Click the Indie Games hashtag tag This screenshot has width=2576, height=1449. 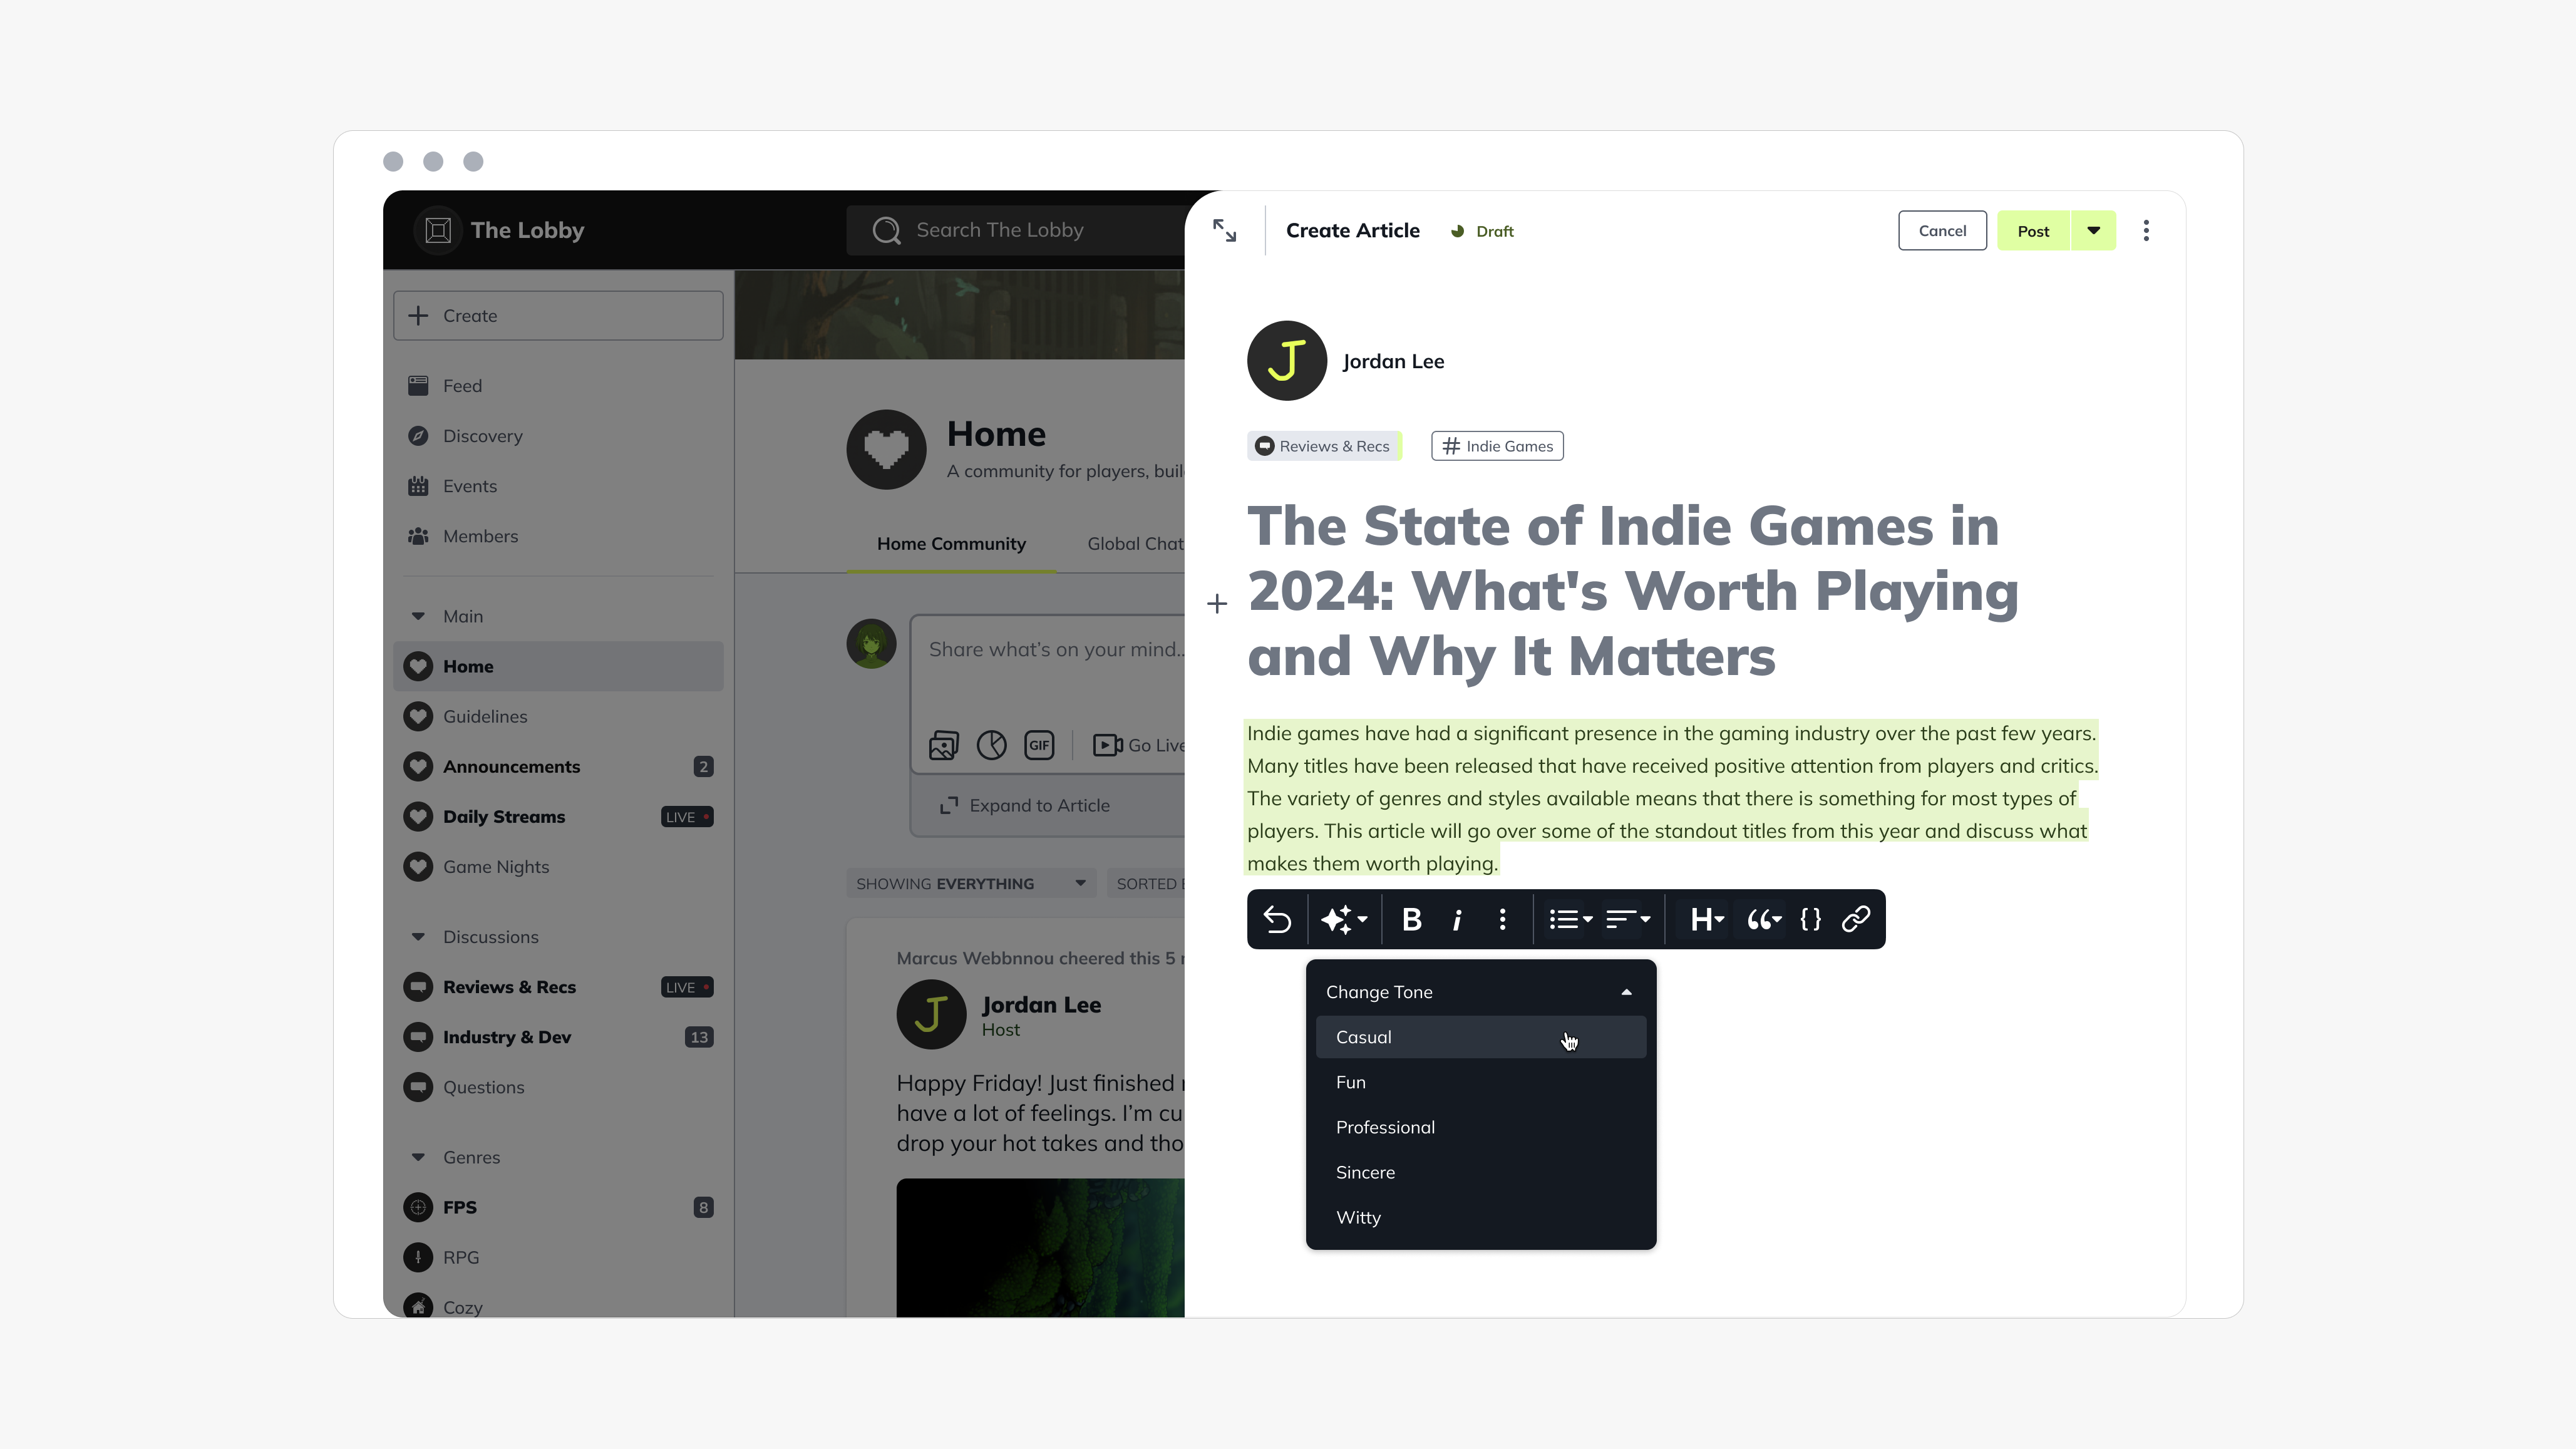tap(1497, 446)
